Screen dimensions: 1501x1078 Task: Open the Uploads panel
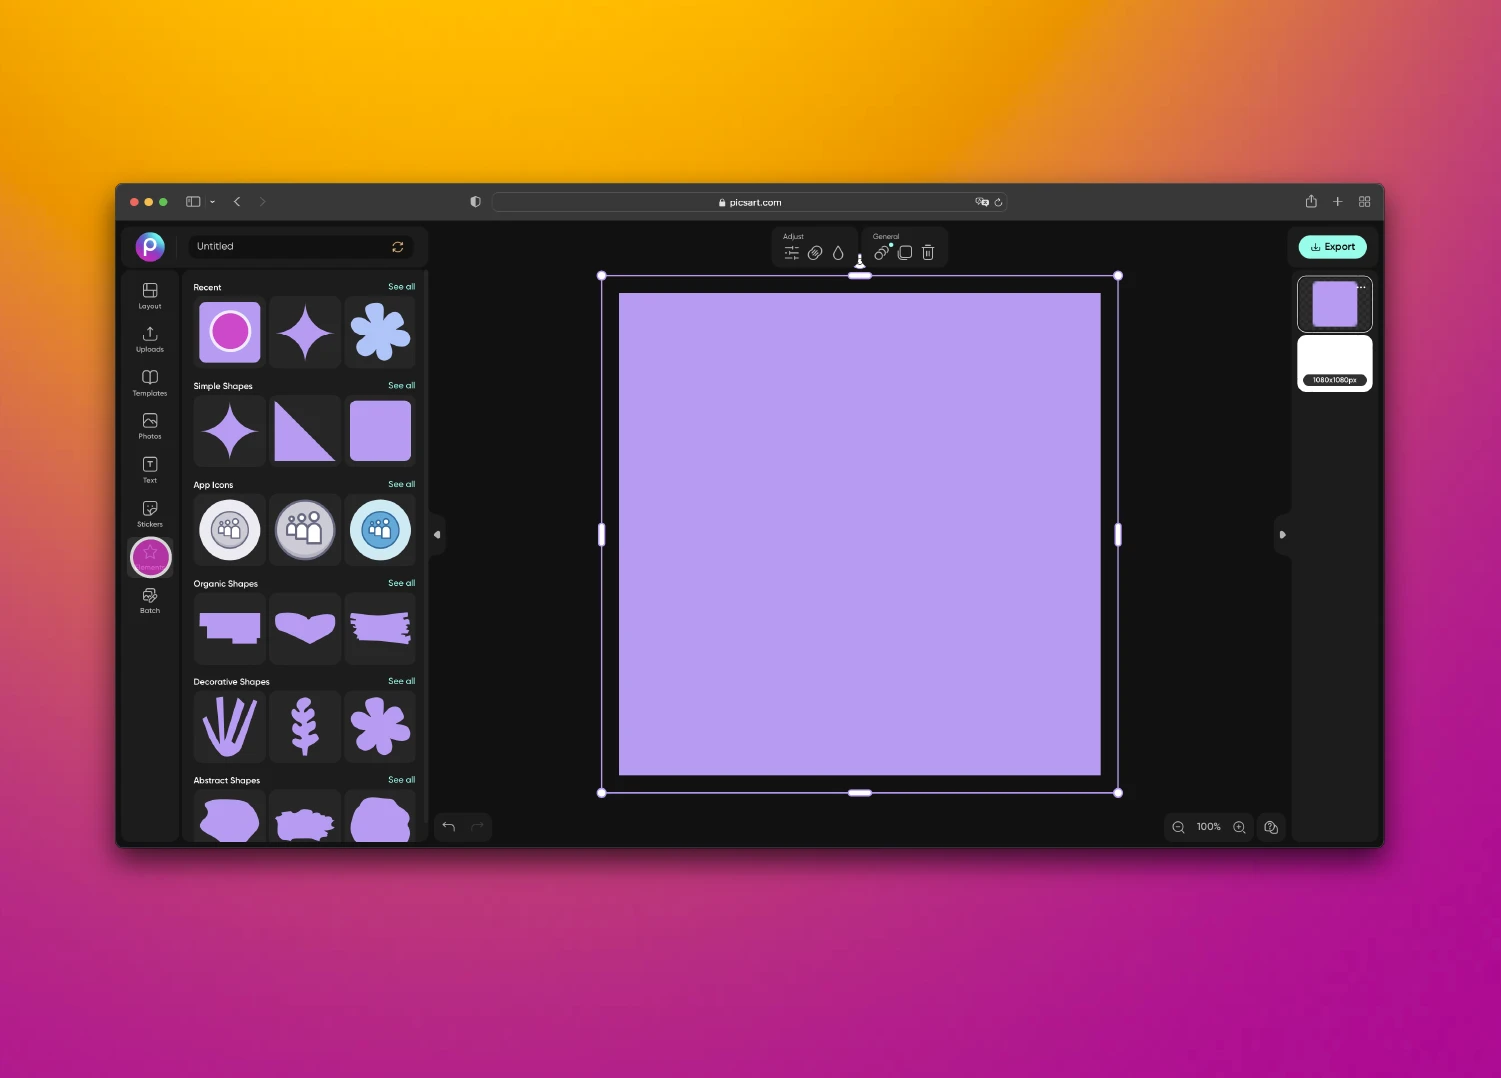point(149,338)
